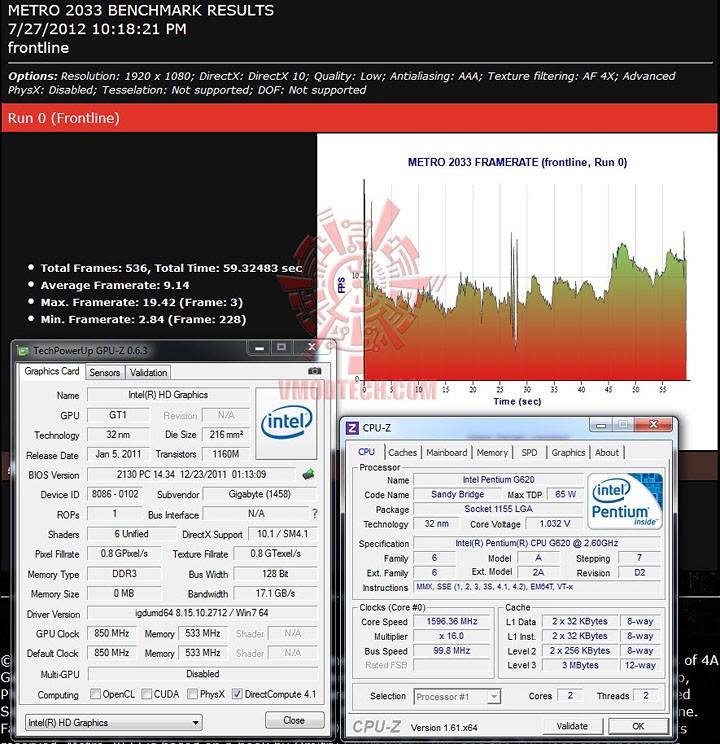720x744 pixels.
Task: Click the Specification field in CPU-Z
Action: tap(537, 543)
